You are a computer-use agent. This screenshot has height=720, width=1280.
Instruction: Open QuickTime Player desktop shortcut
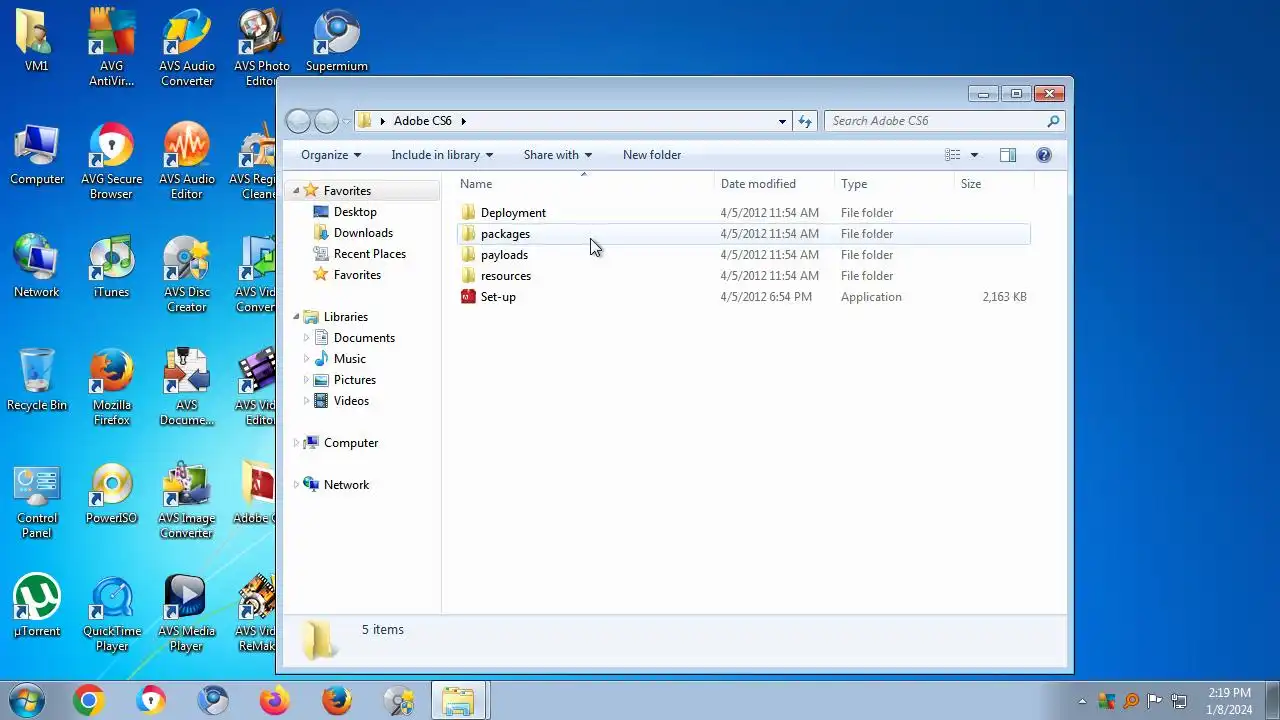point(111,614)
